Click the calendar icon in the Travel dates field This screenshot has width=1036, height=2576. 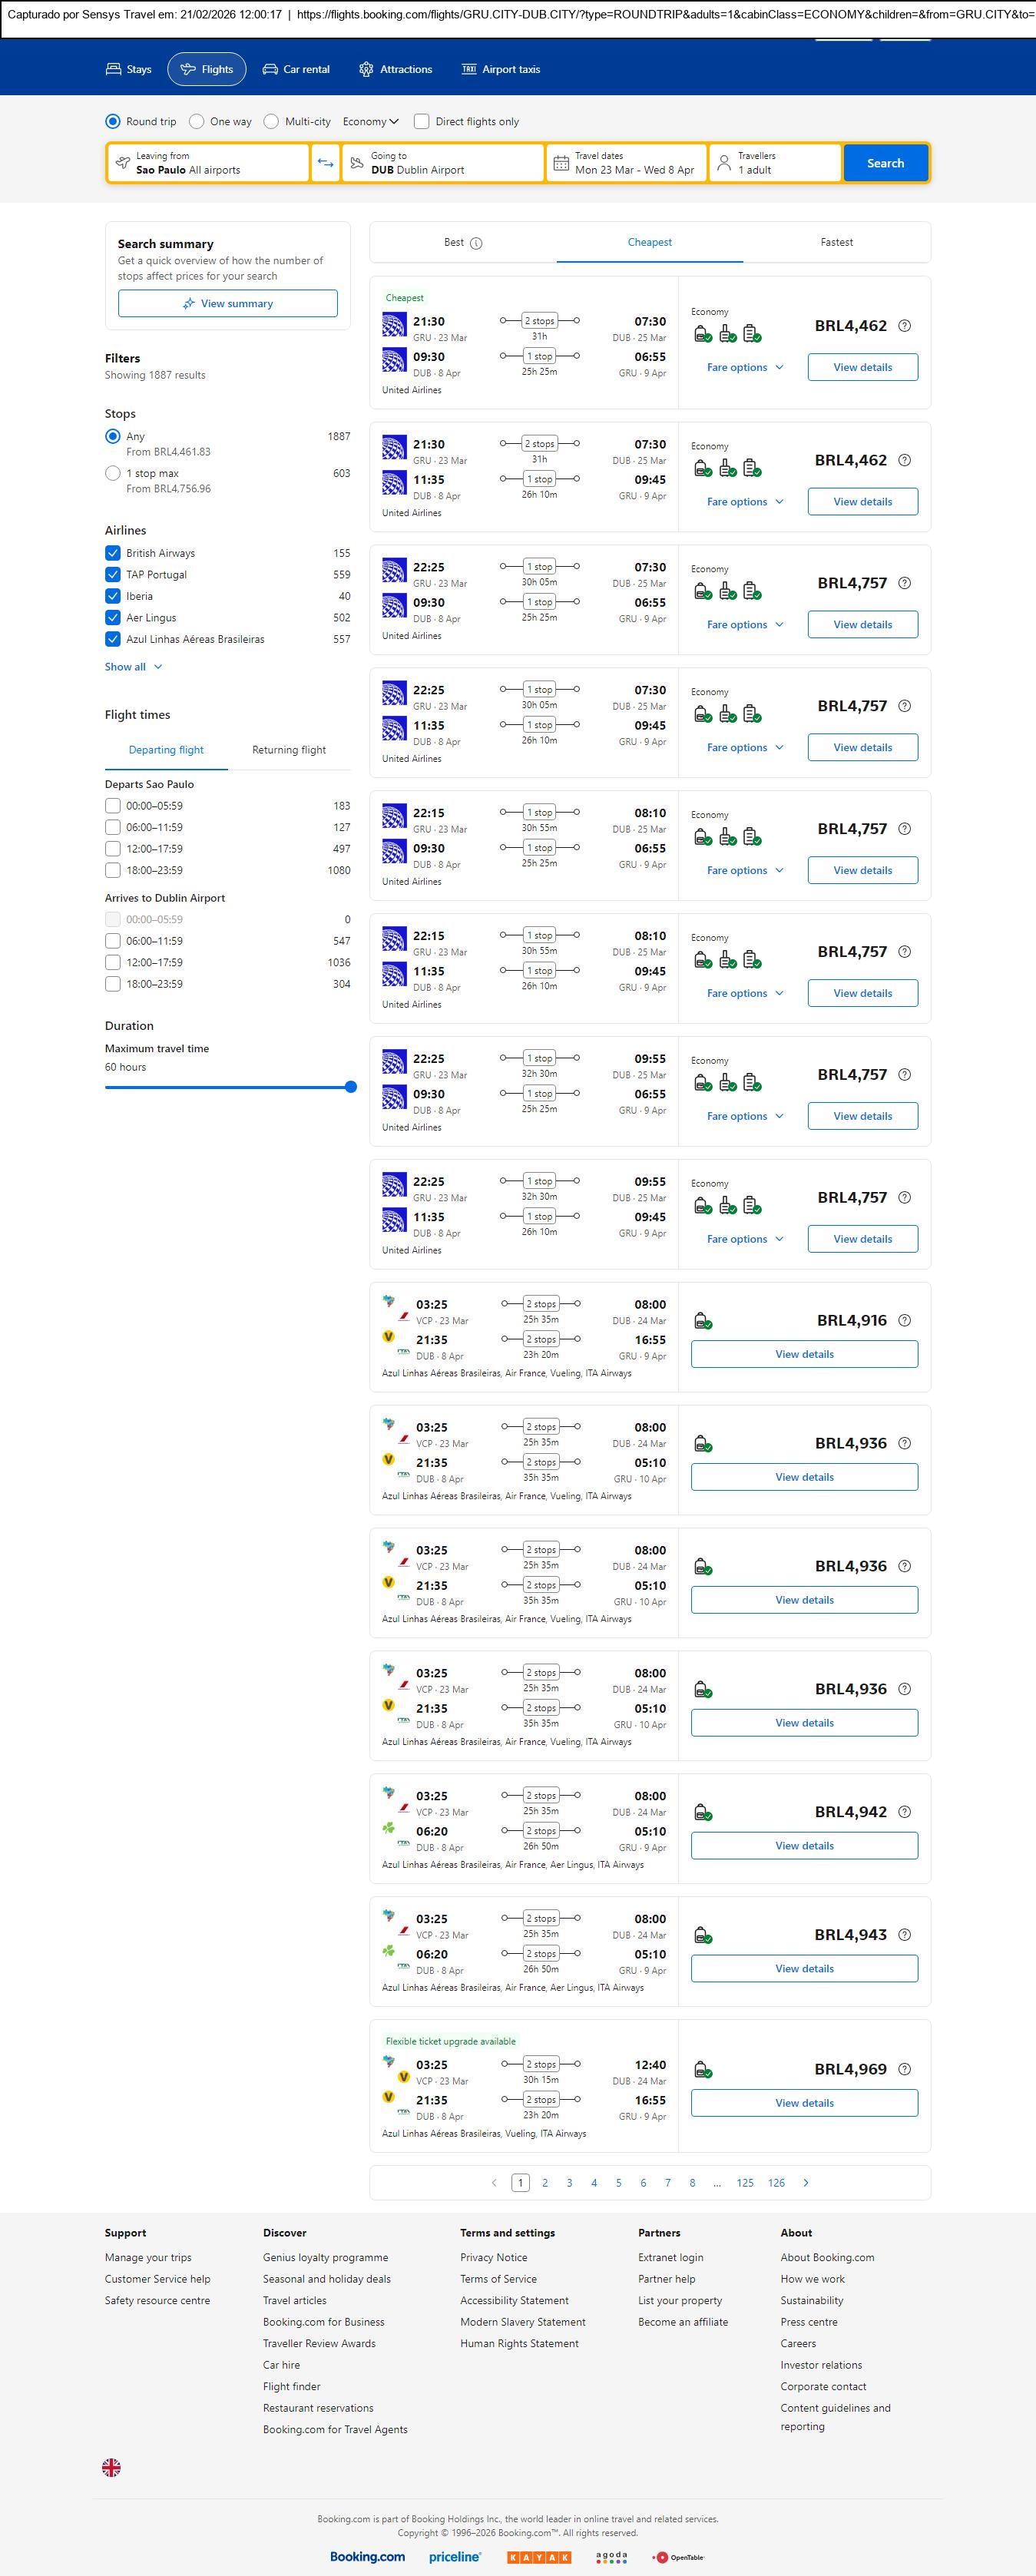(561, 163)
